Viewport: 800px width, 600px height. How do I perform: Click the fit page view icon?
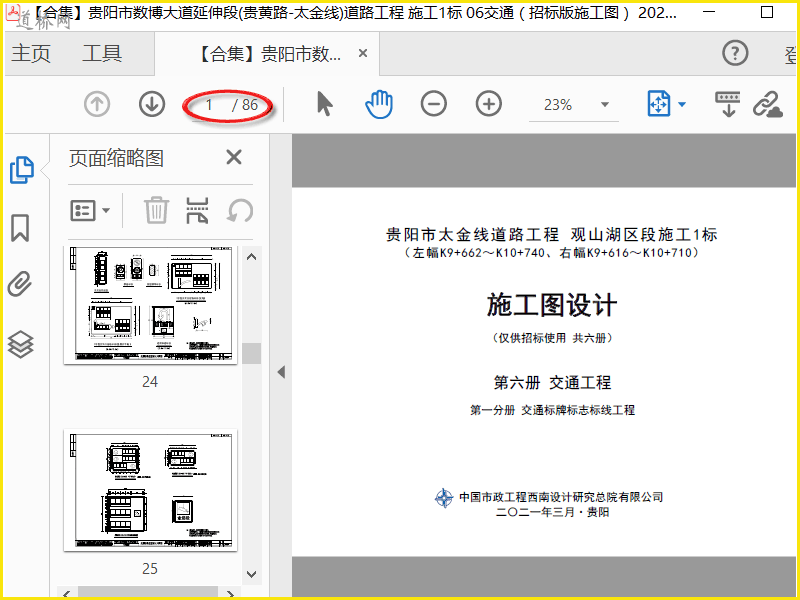pos(659,104)
